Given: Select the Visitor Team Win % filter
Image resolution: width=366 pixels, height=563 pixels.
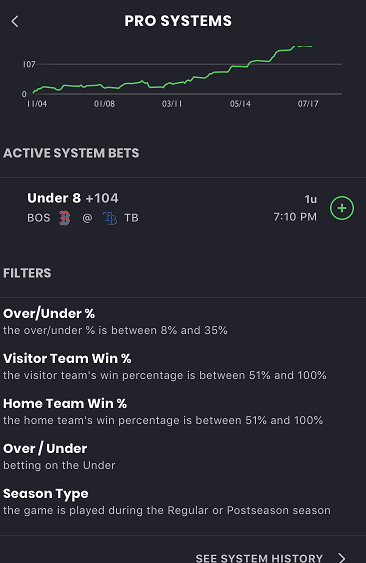Looking at the screenshot, I should click(165, 366).
